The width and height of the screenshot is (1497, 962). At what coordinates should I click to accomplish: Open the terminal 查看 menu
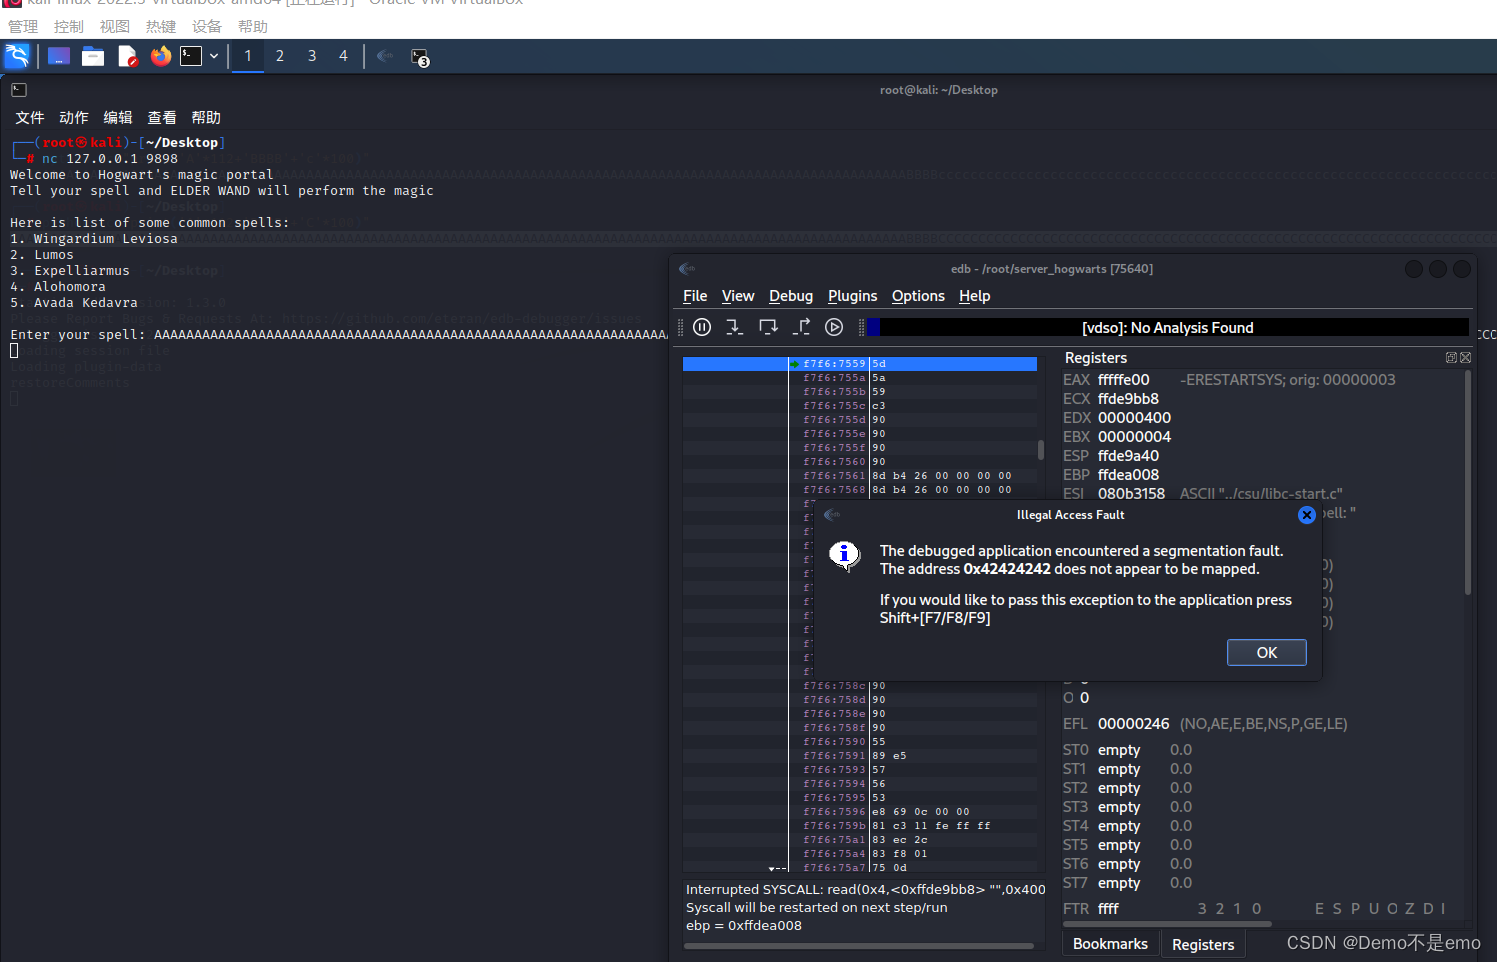[x=162, y=118]
